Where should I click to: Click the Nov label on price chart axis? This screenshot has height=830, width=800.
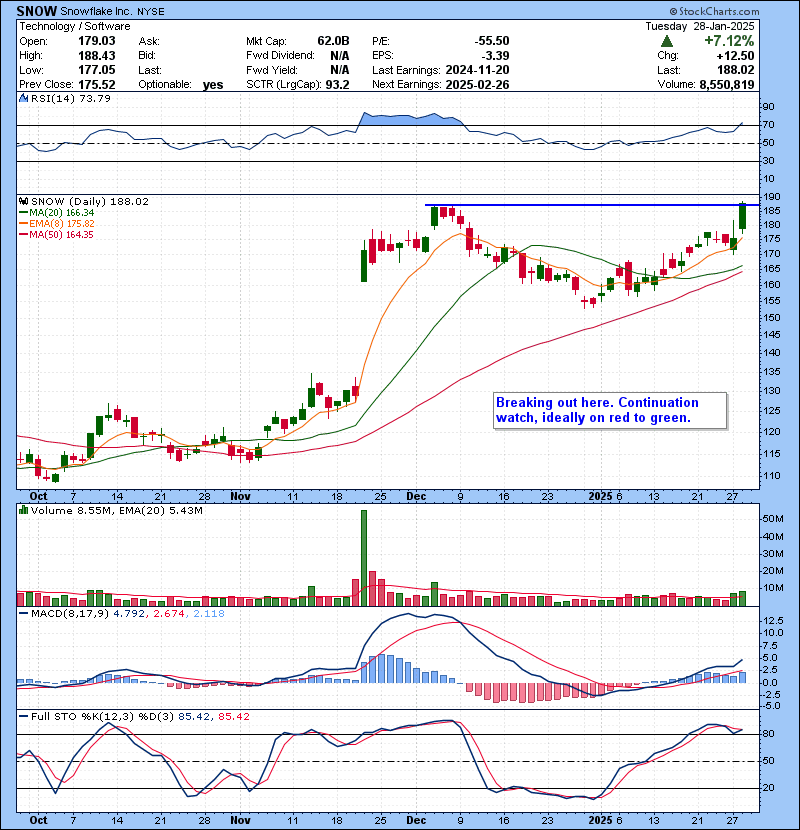coord(240,497)
